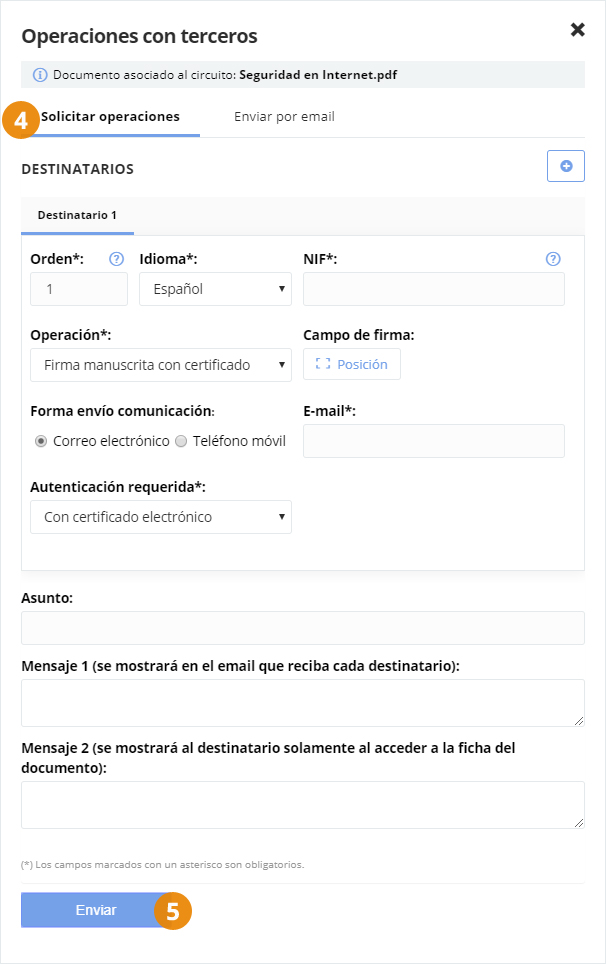Switch to Enviar por email tab
The width and height of the screenshot is (606, 964).
pos(285,117)
